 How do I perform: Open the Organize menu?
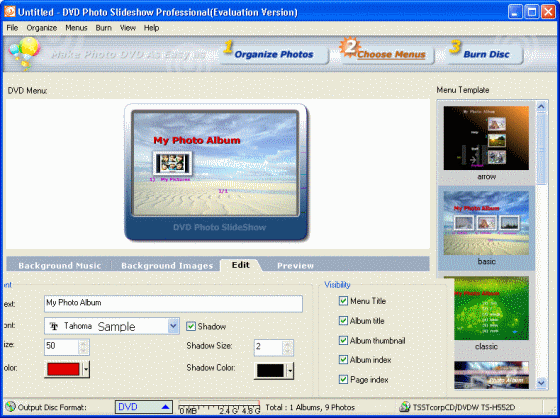(42, 28)
